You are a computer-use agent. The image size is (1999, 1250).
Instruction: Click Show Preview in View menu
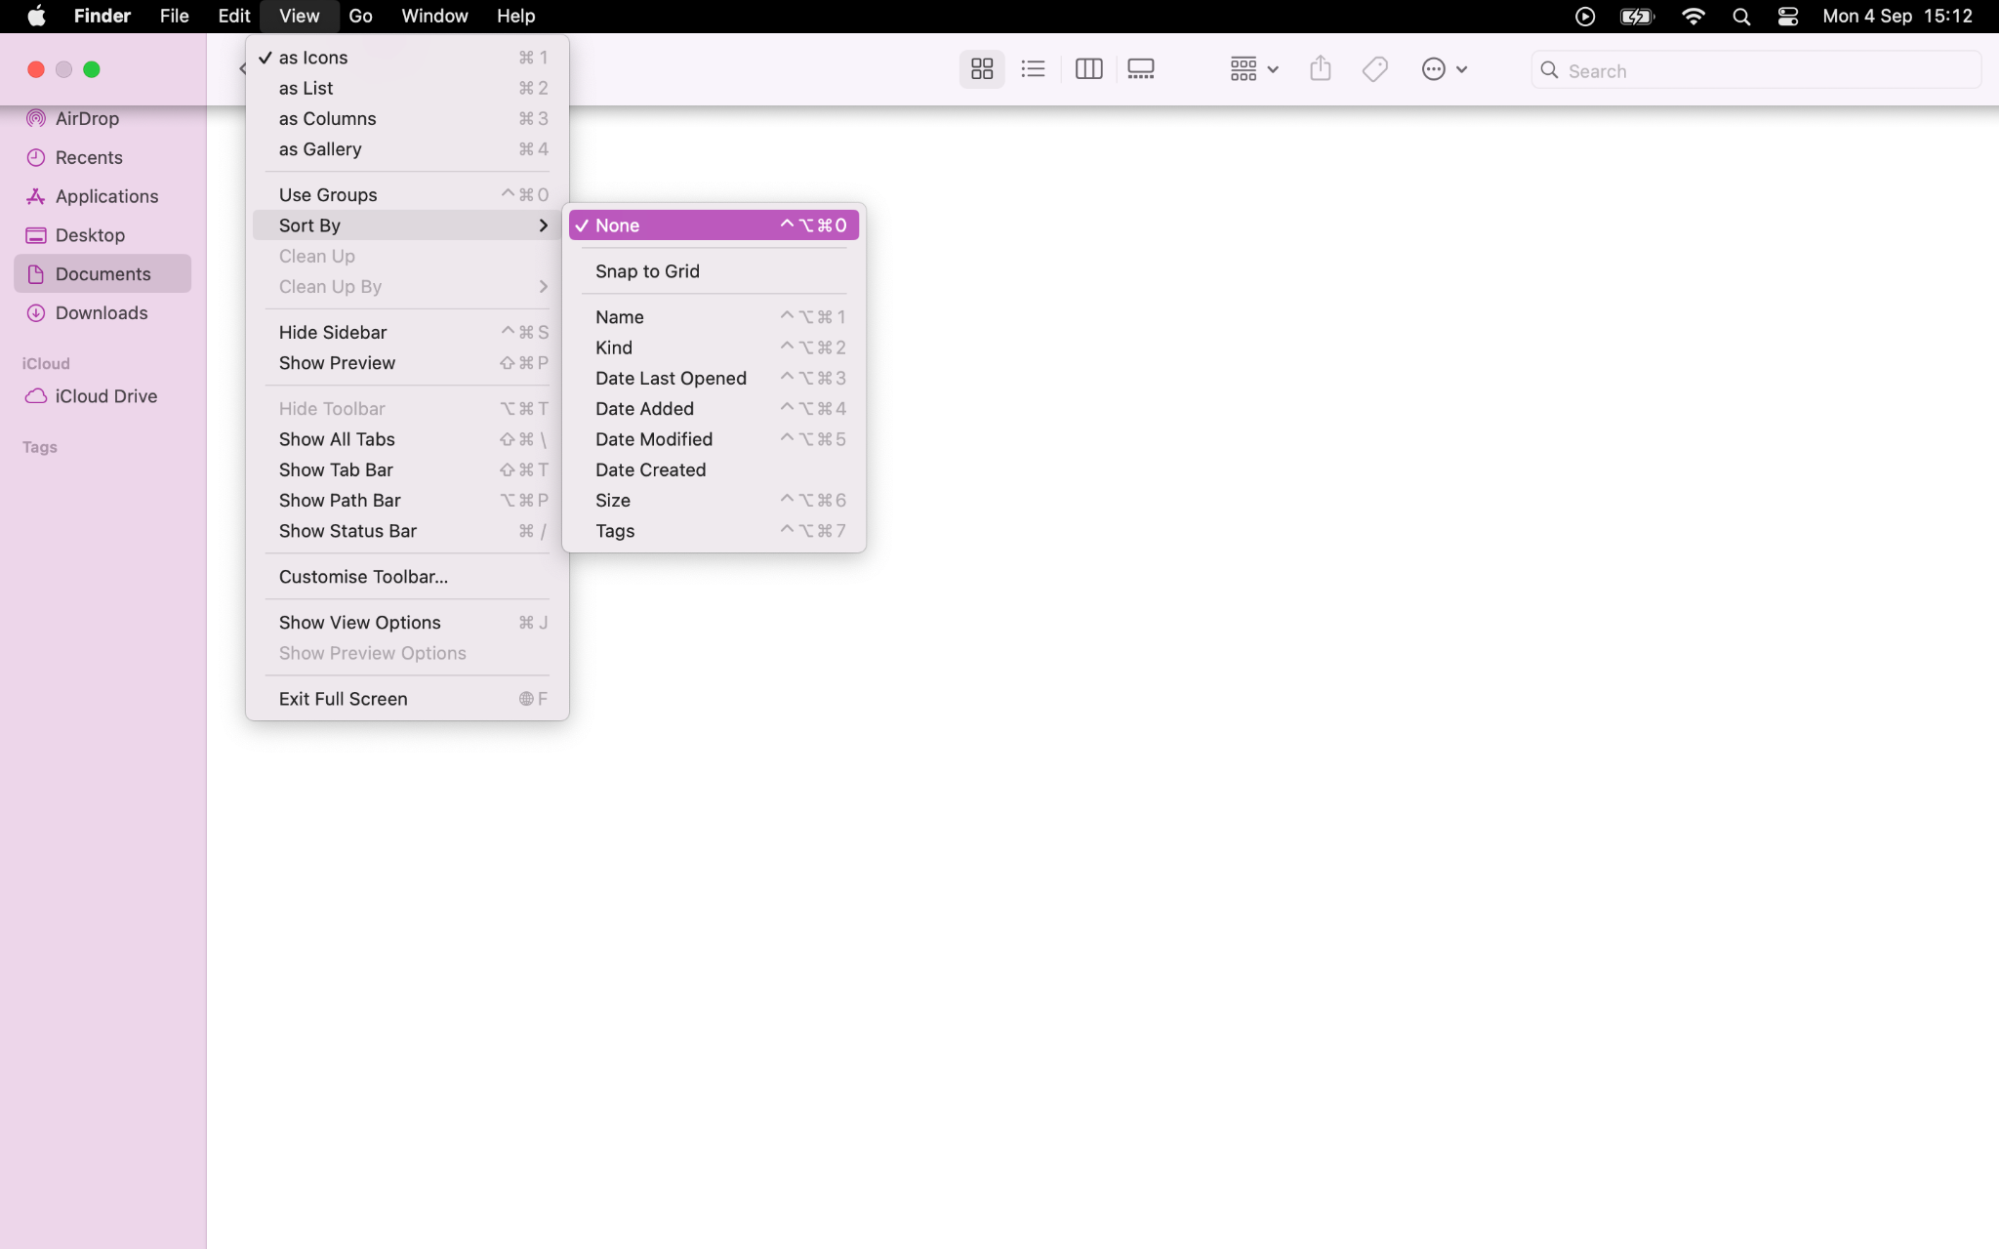click(x=408, y=363)
